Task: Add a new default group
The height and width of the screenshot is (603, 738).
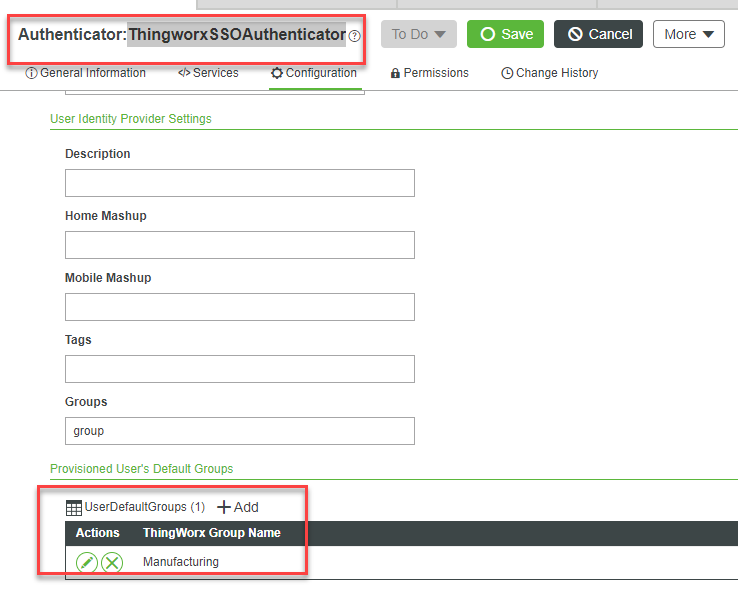Action: (238, 507)
